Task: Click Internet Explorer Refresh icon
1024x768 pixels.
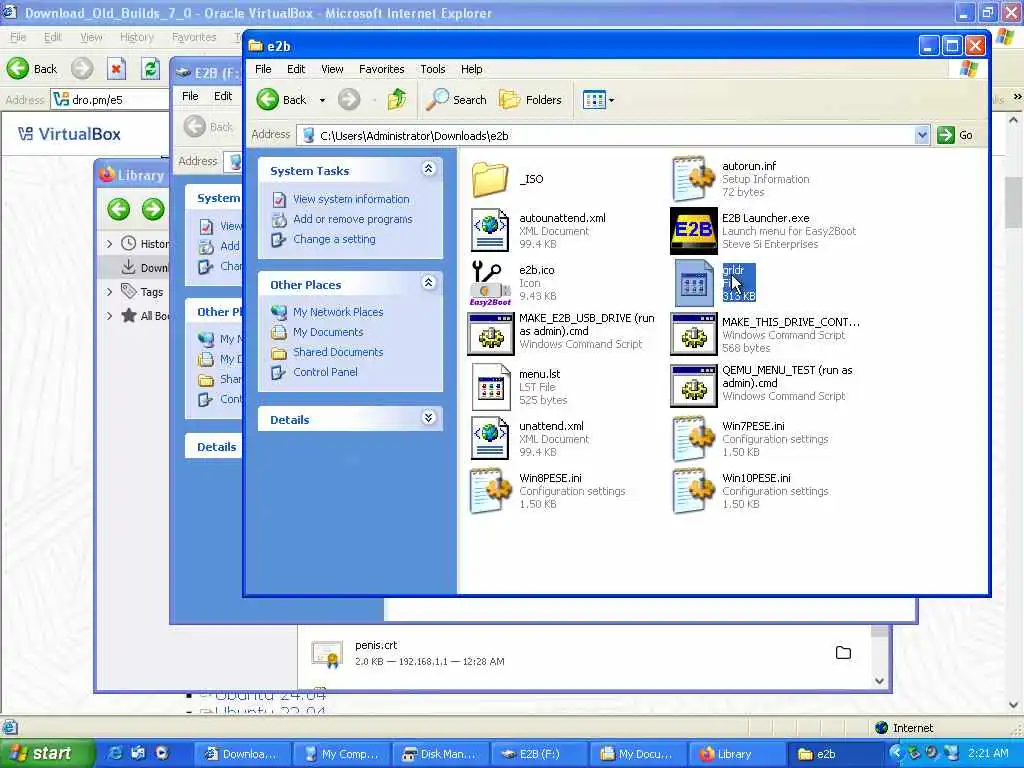Action: tap(151, 68)
